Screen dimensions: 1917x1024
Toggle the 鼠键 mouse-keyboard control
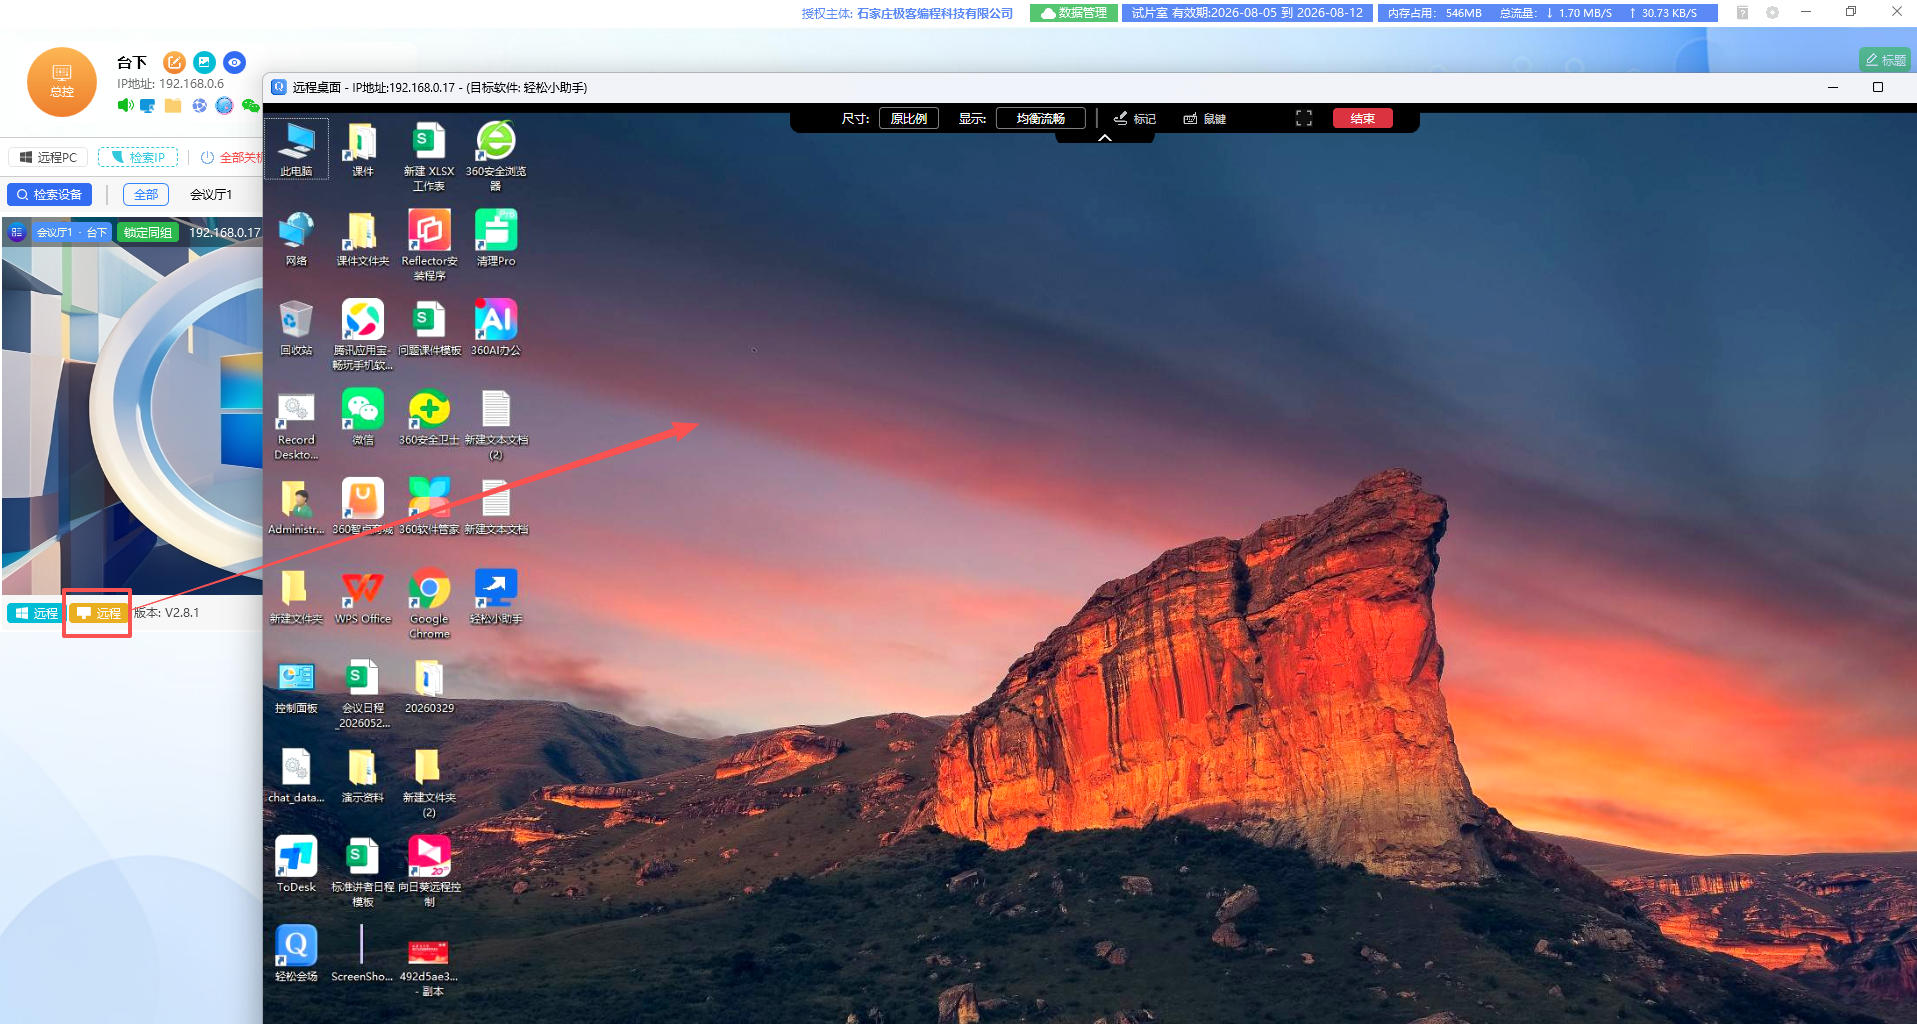pyautogui.click(x=1205, y=119)
